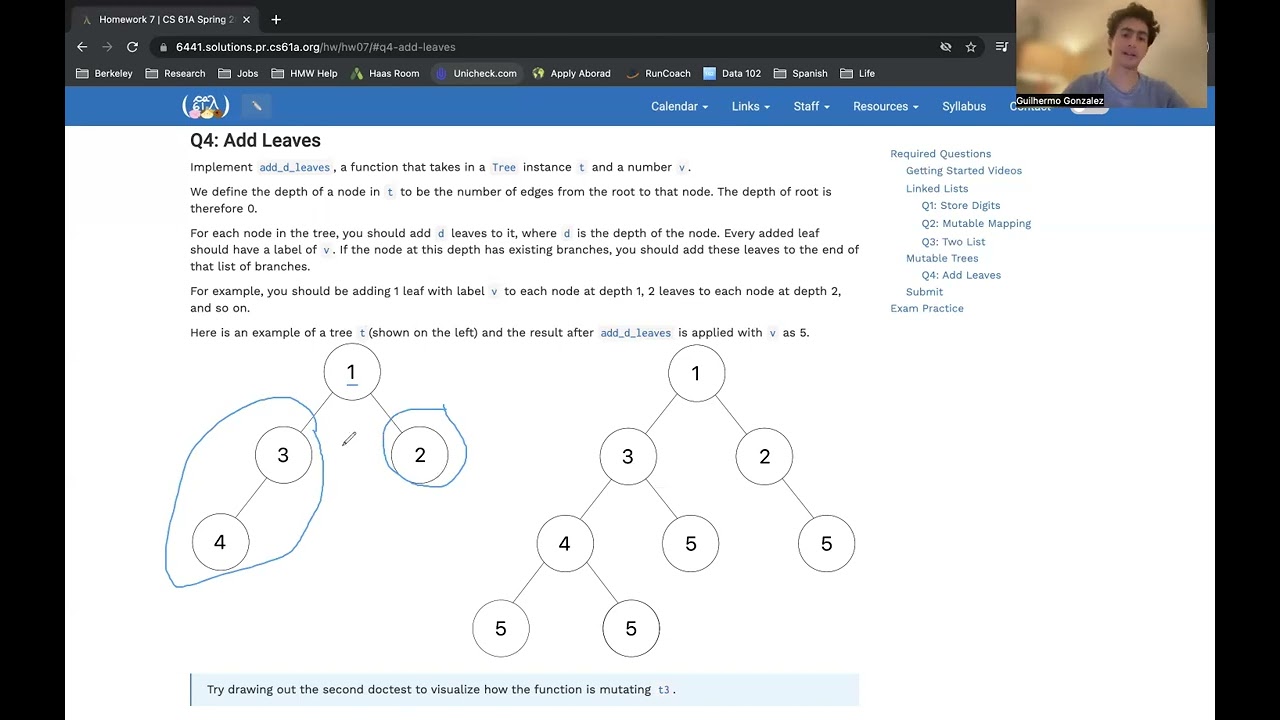Screen dimensions: 1280x720
Task: Open the Jobs bookmarks folder
Action: [238, 73]
